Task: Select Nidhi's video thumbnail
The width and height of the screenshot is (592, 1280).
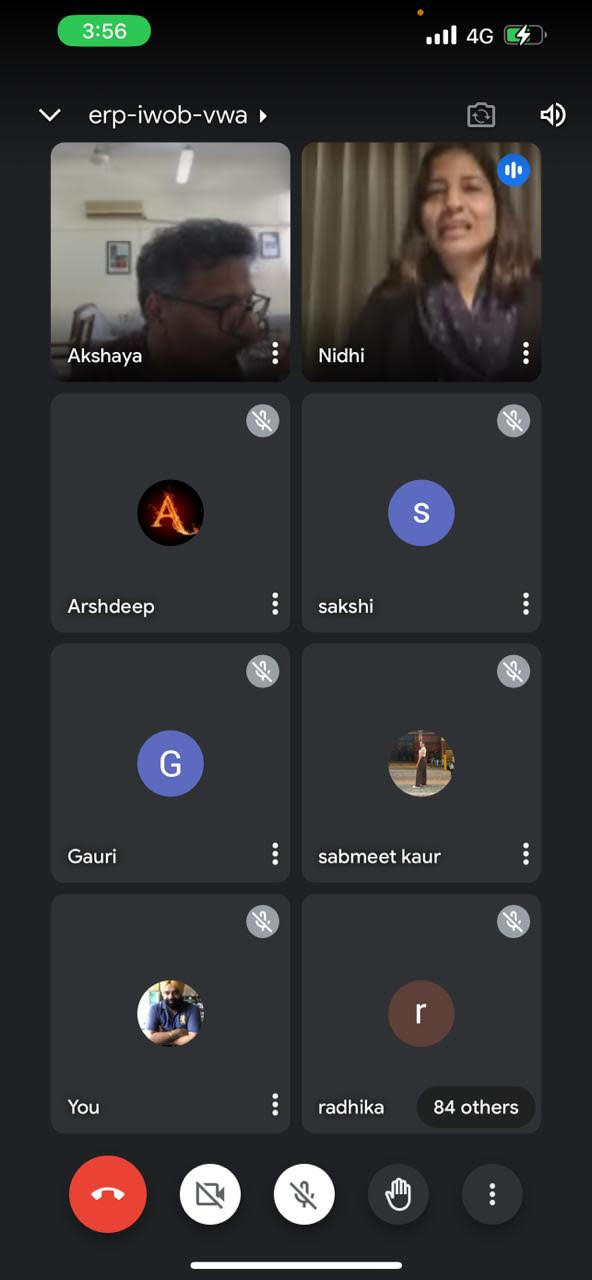Action: click(421, 262)
